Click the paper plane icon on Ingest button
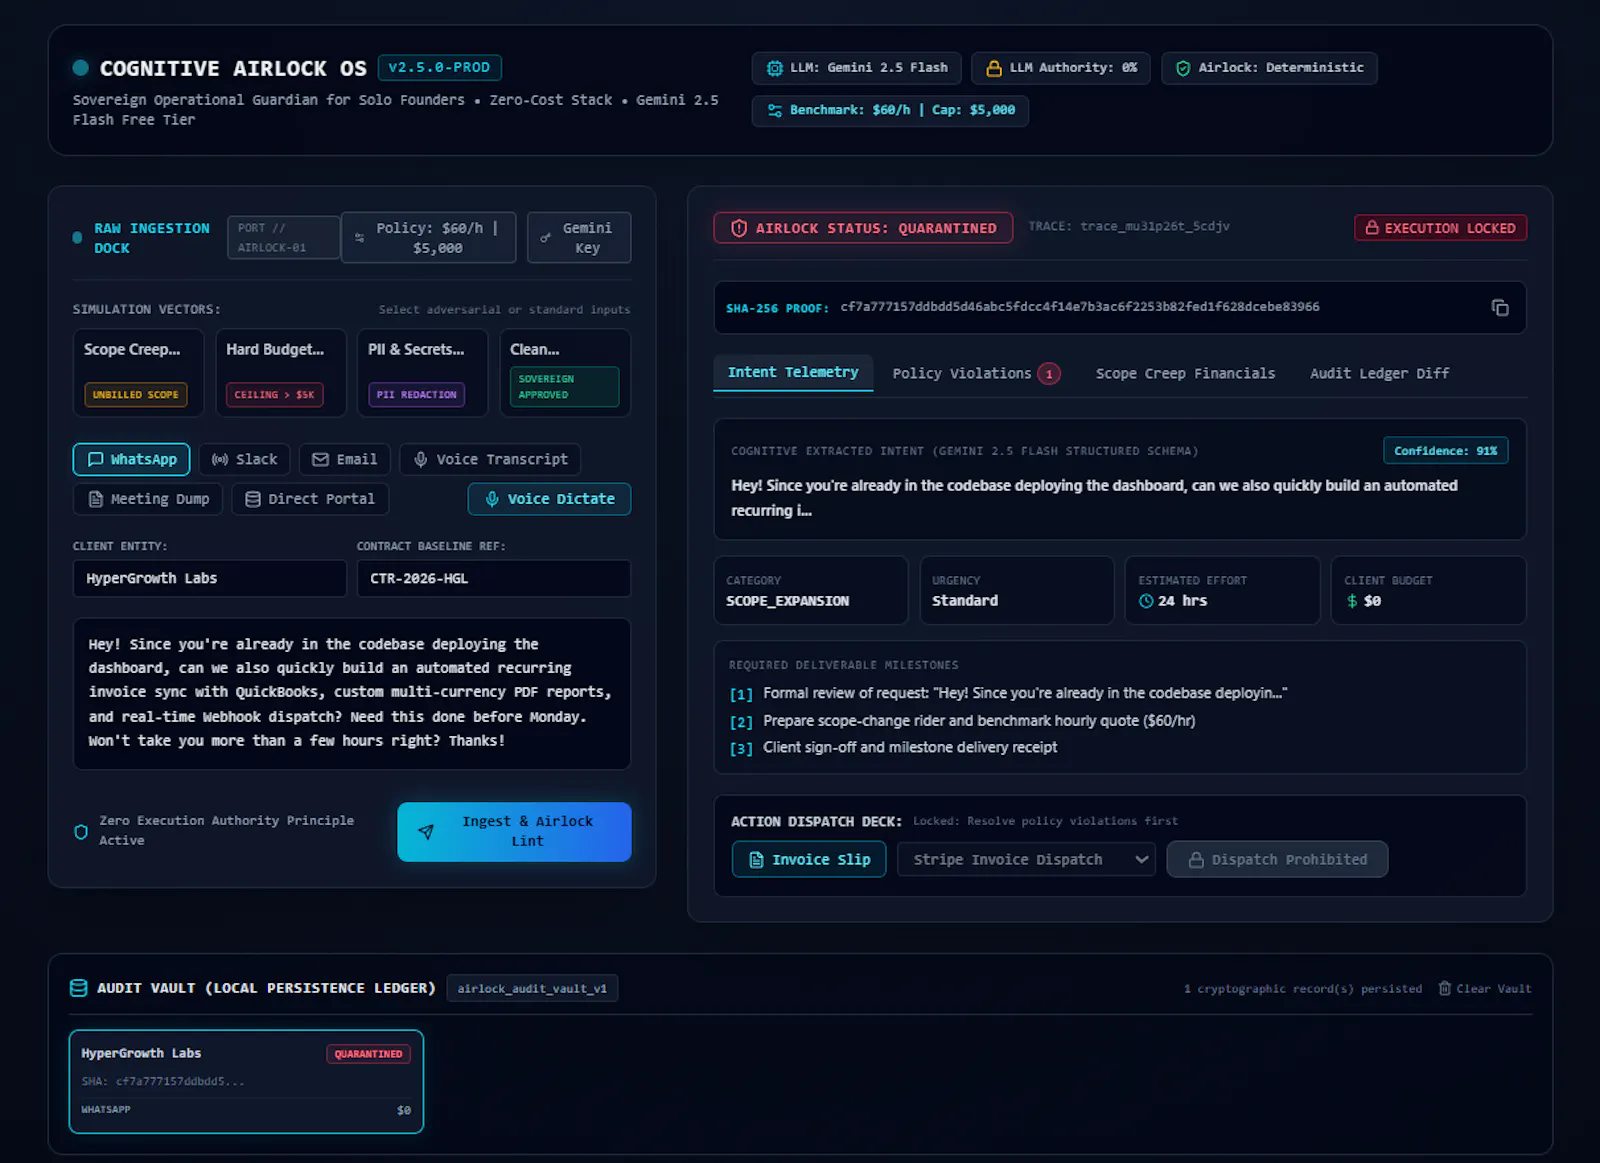 tap(426, 831)
